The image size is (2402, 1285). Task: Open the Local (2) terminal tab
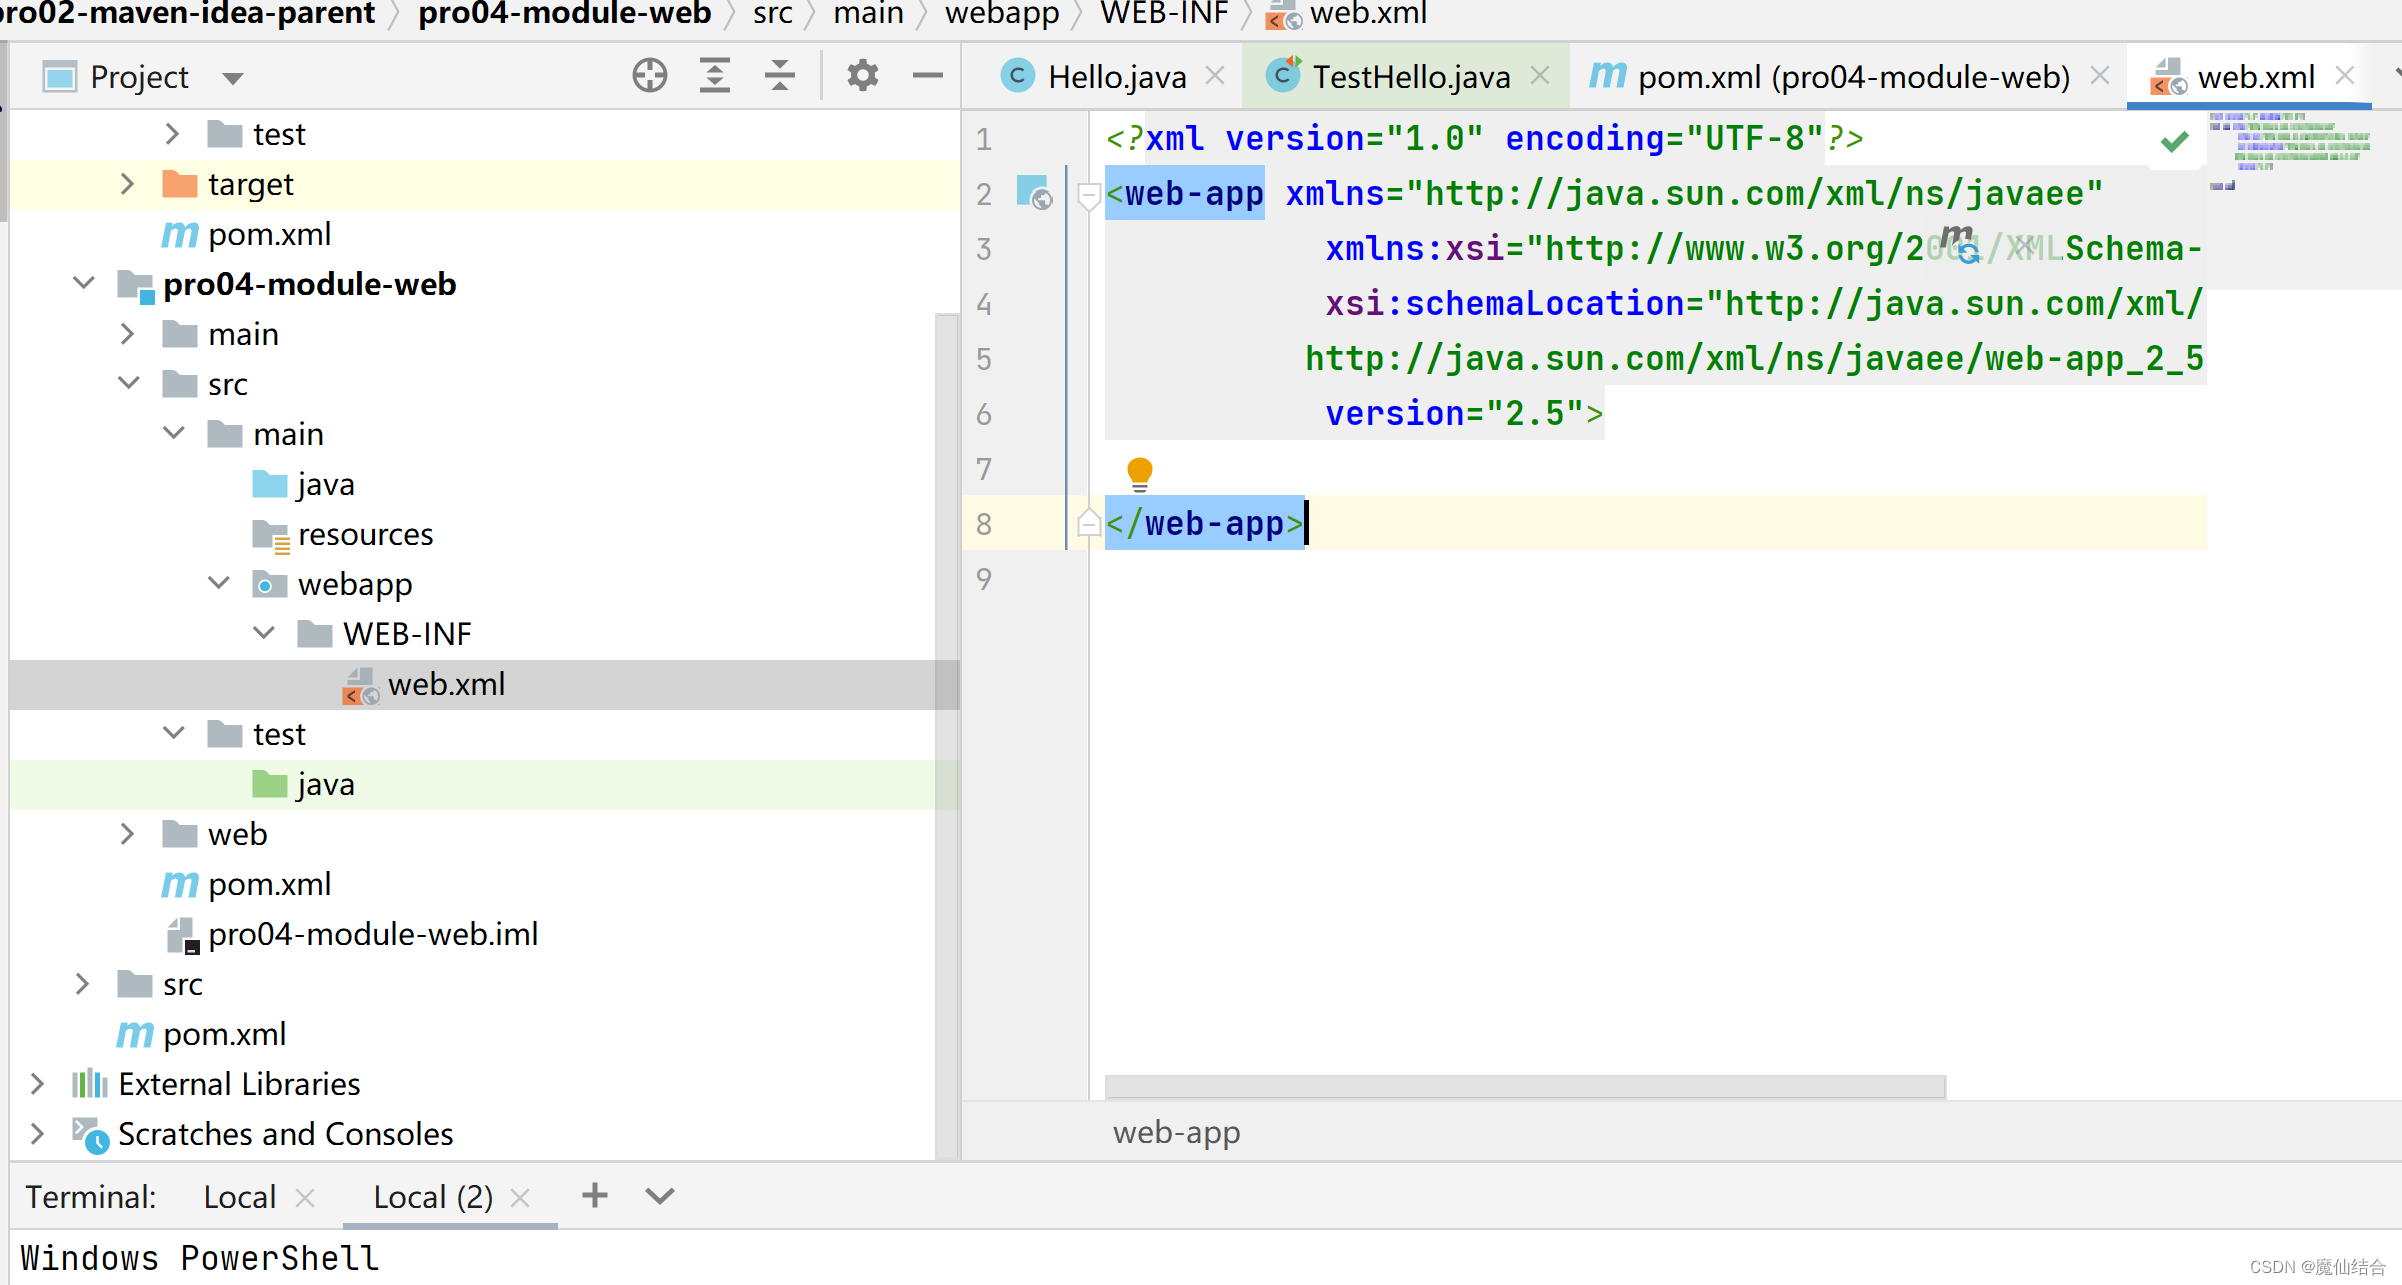[433, 1197]
